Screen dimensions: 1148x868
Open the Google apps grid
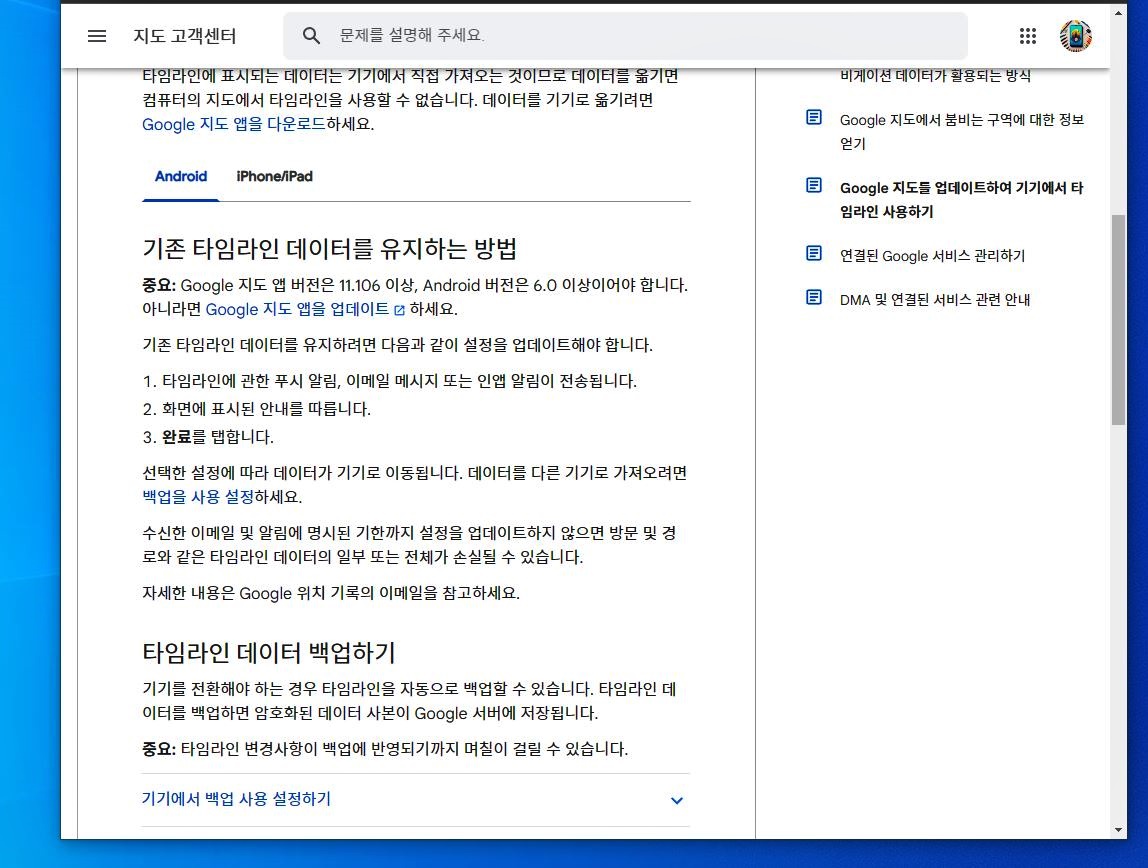1027,36
